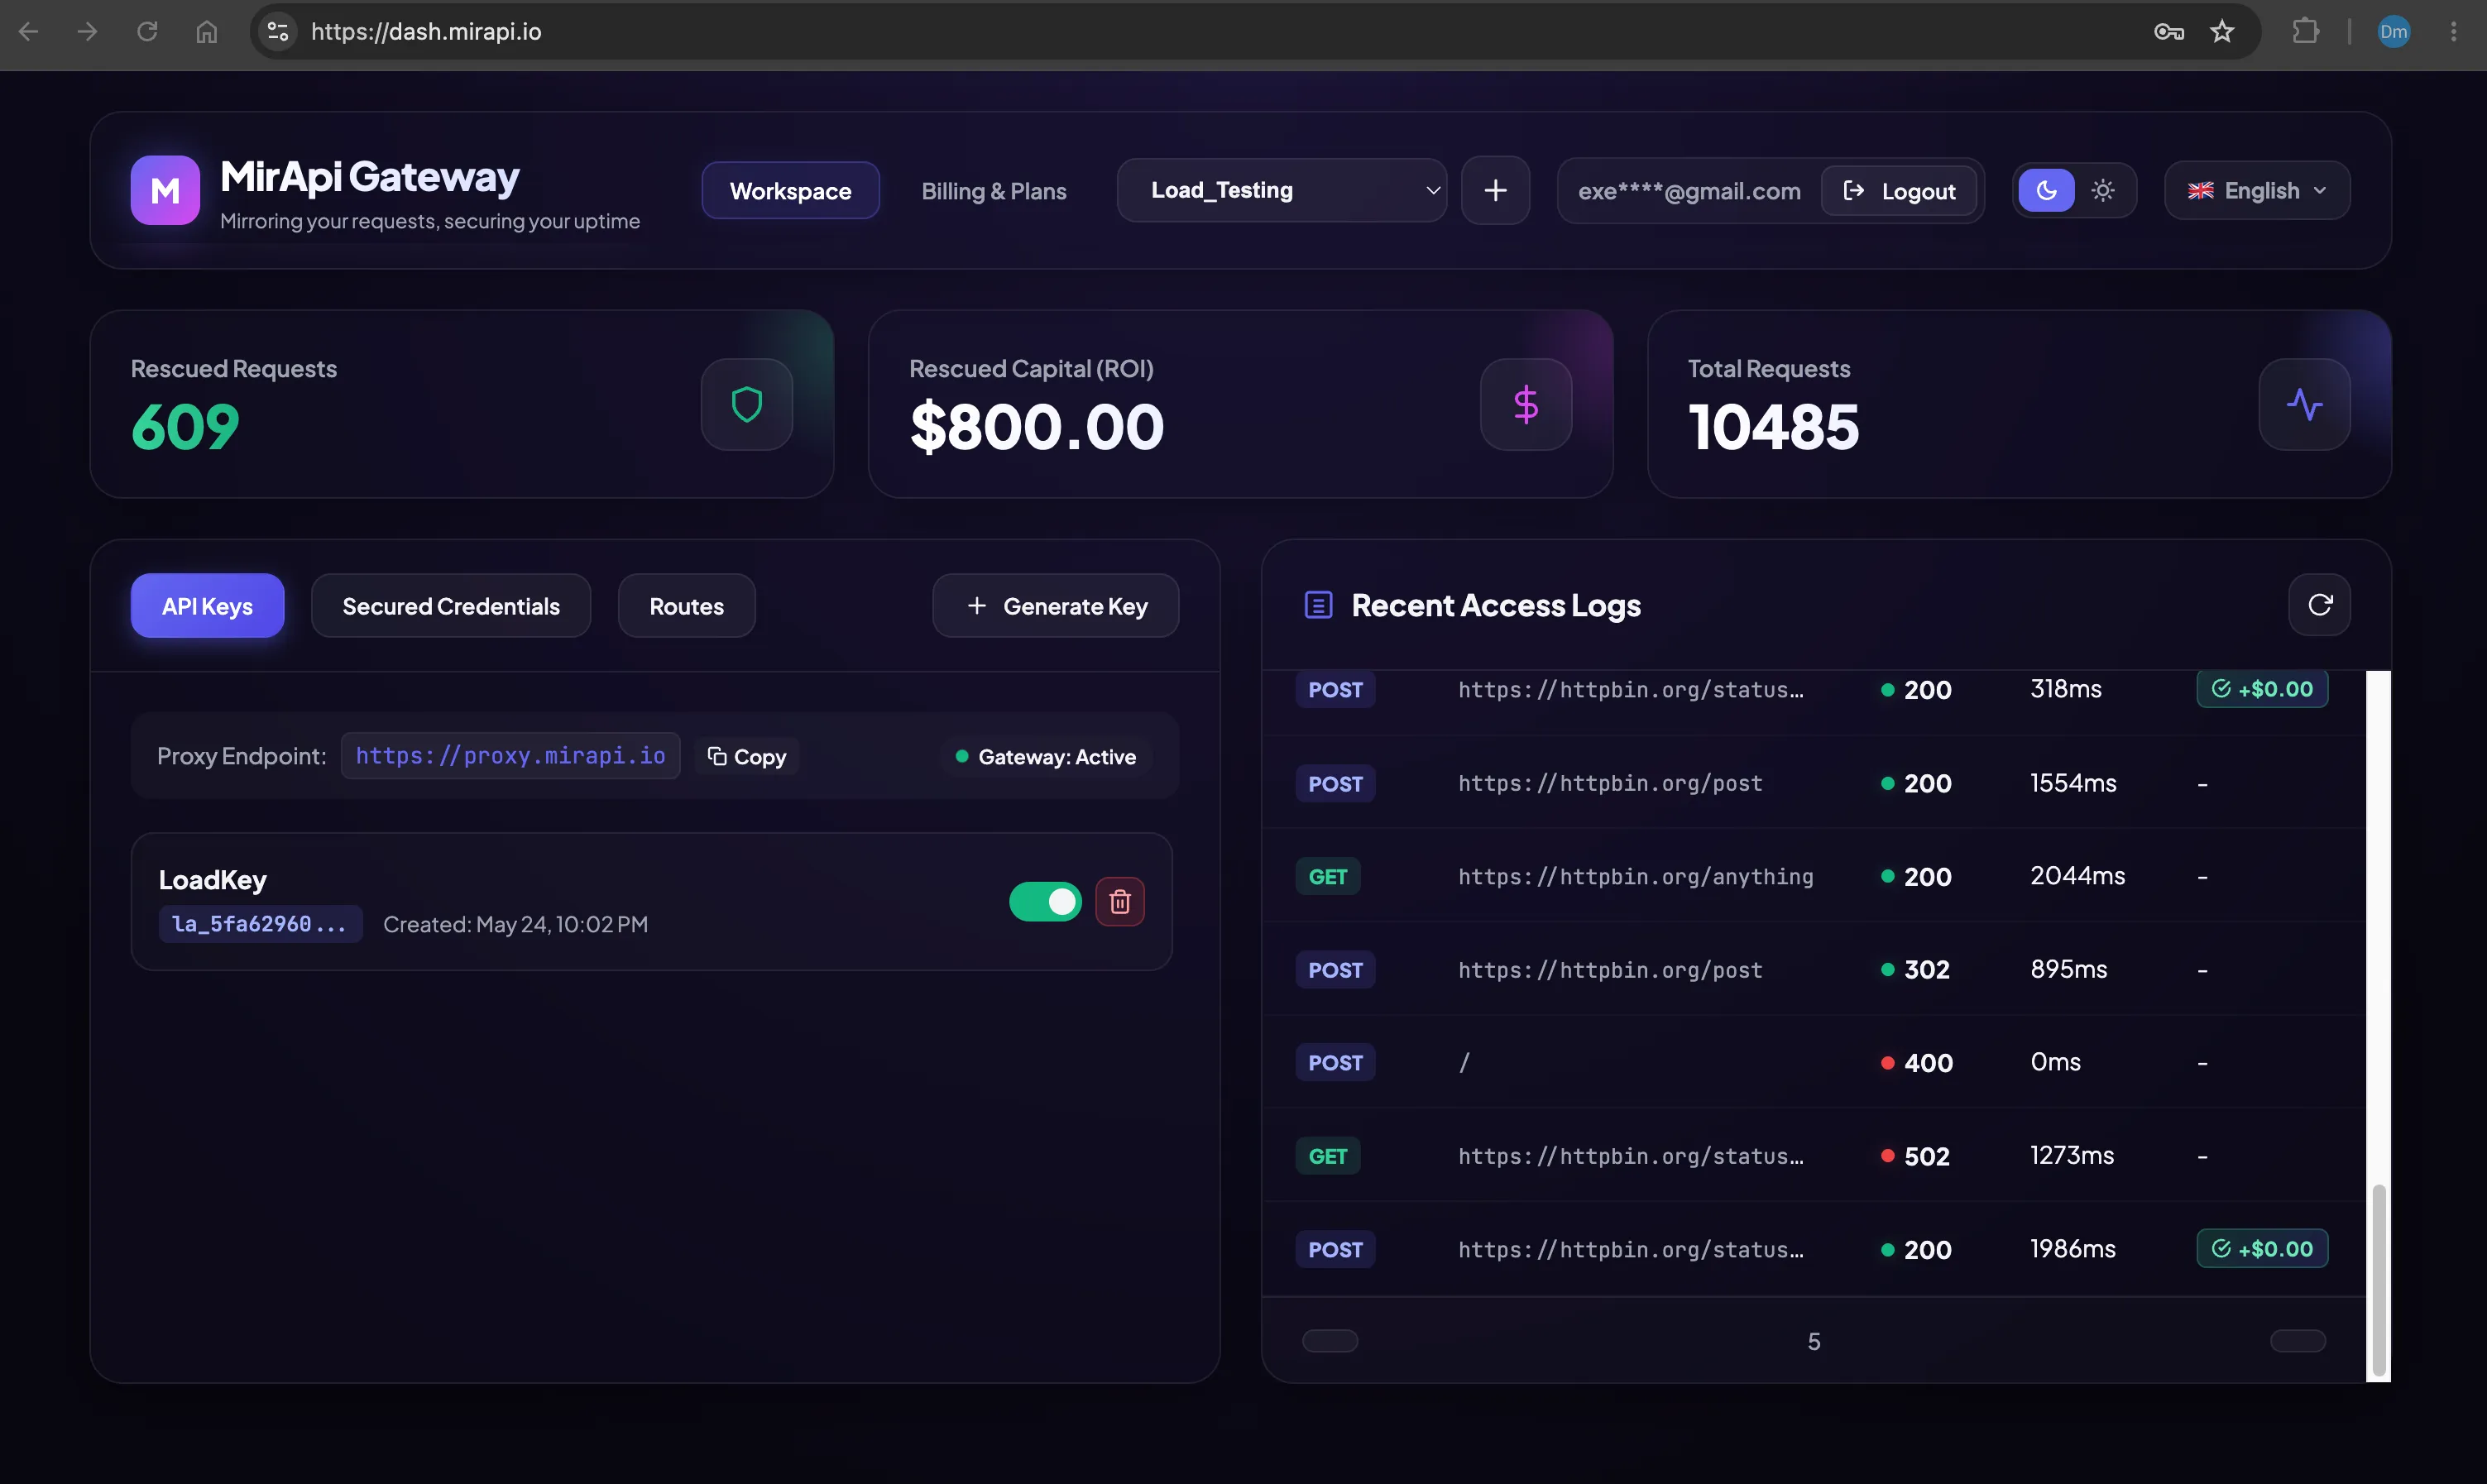Copy the proxy endpoint URL
Image resolution: width=2487 pixels, height=1484 pixels.
click(746, 756)
